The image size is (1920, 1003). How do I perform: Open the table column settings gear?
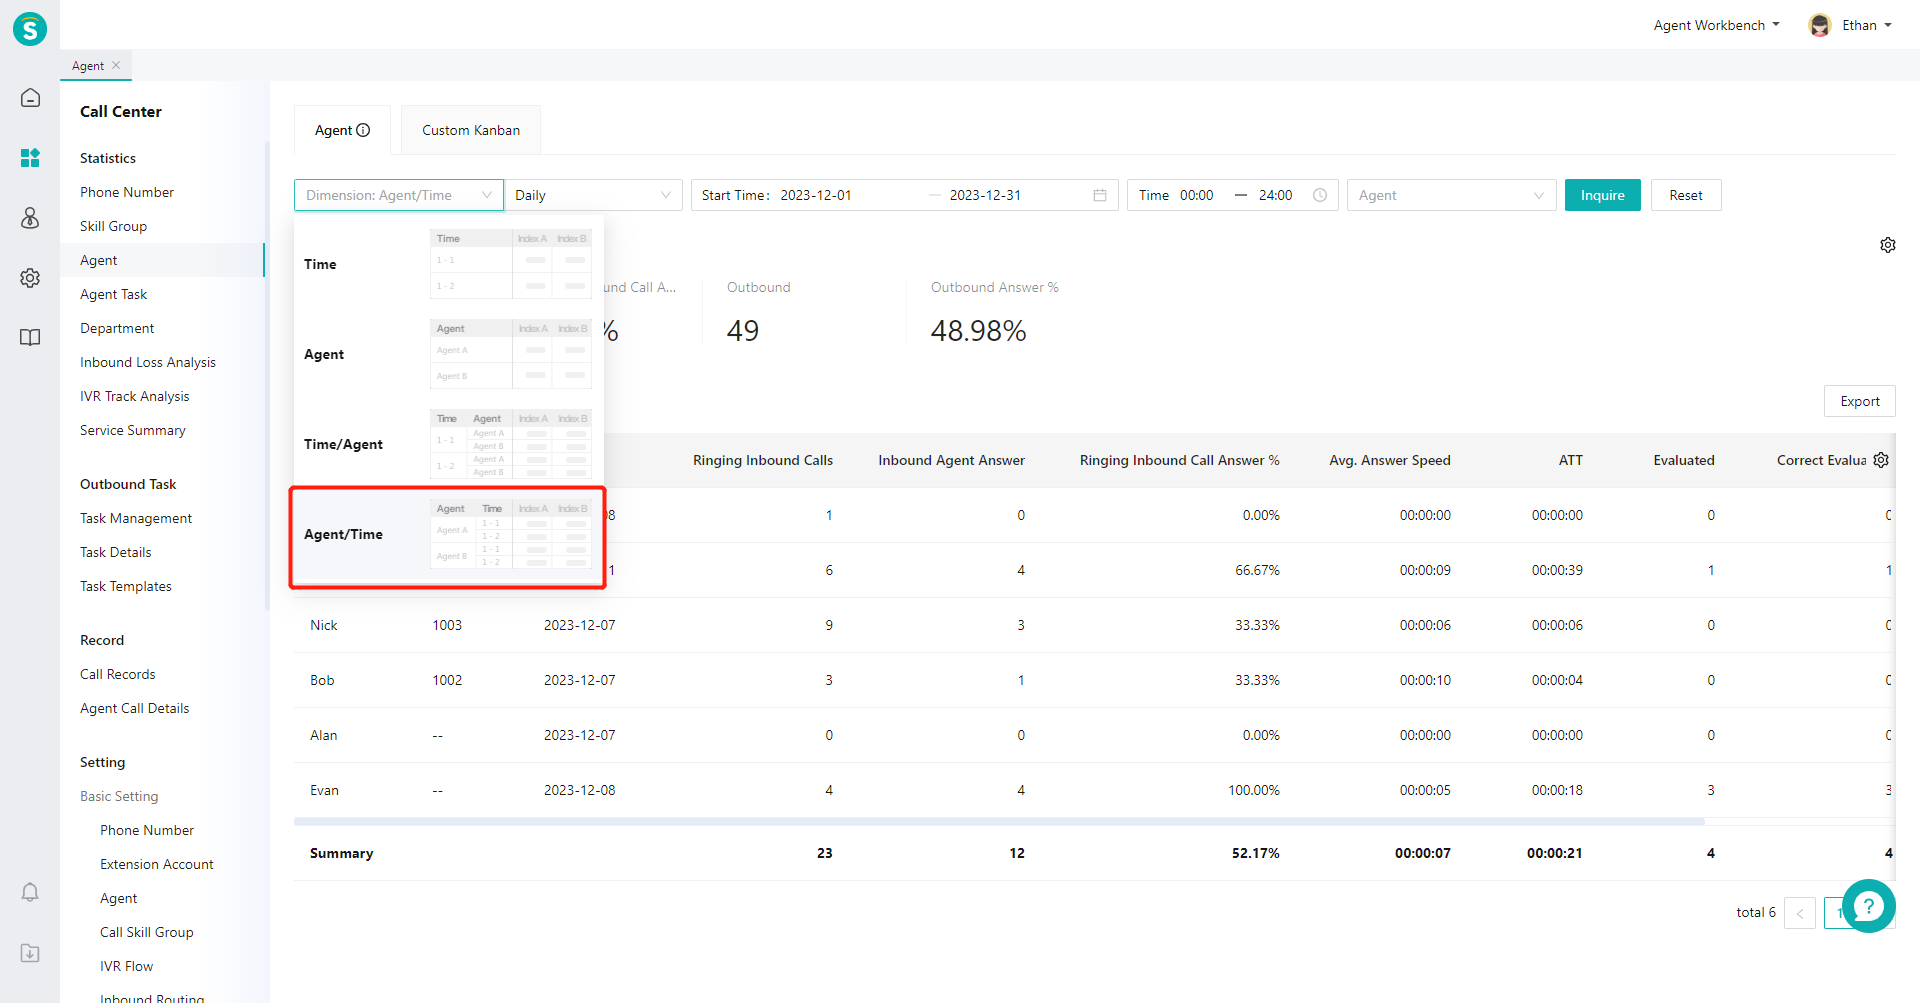pos(1881,460)
